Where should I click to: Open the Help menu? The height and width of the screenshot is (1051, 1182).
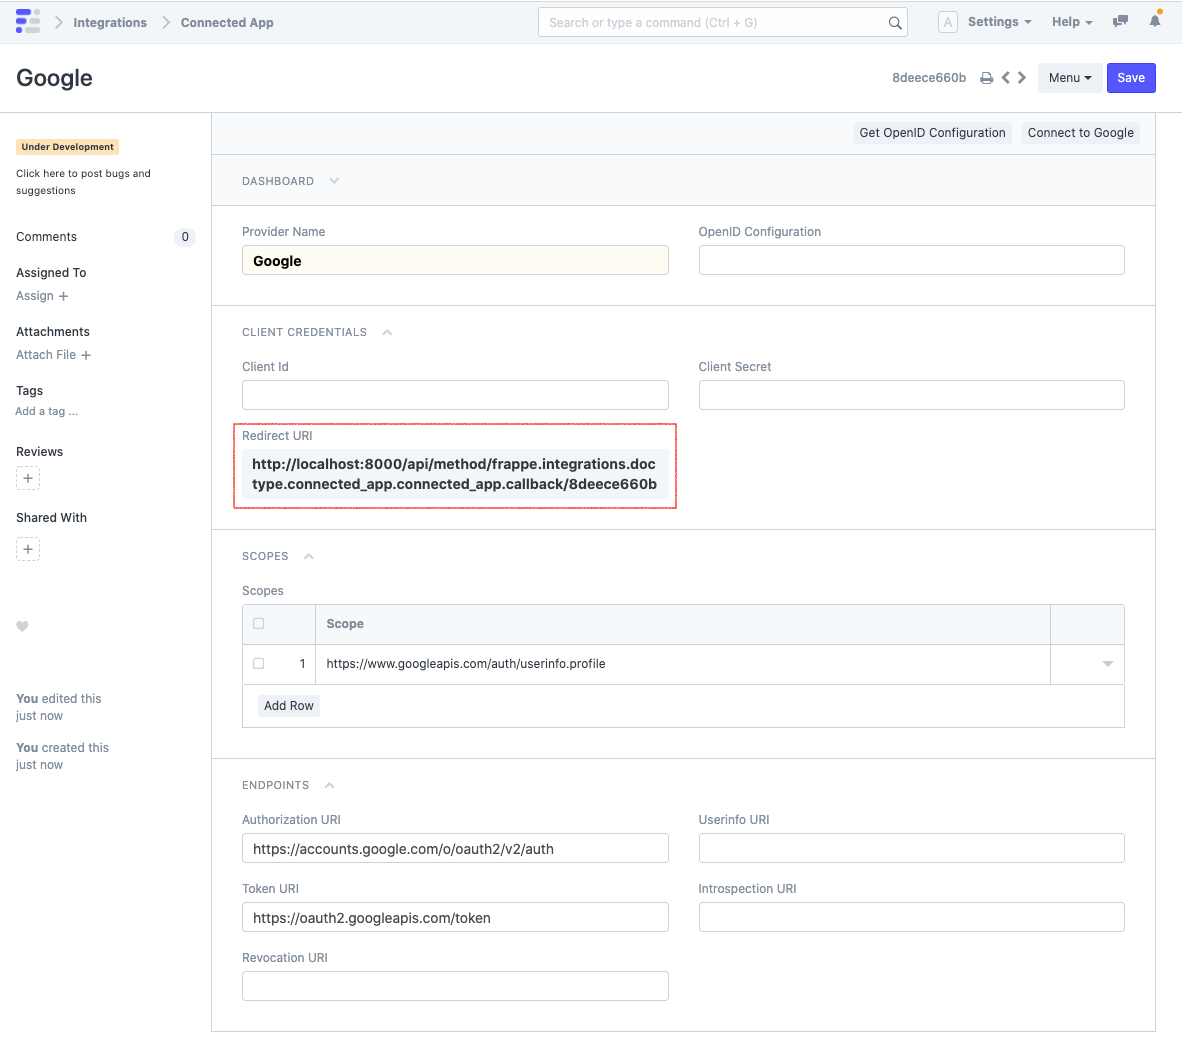pyautogui.click(x=1071, y=22)
